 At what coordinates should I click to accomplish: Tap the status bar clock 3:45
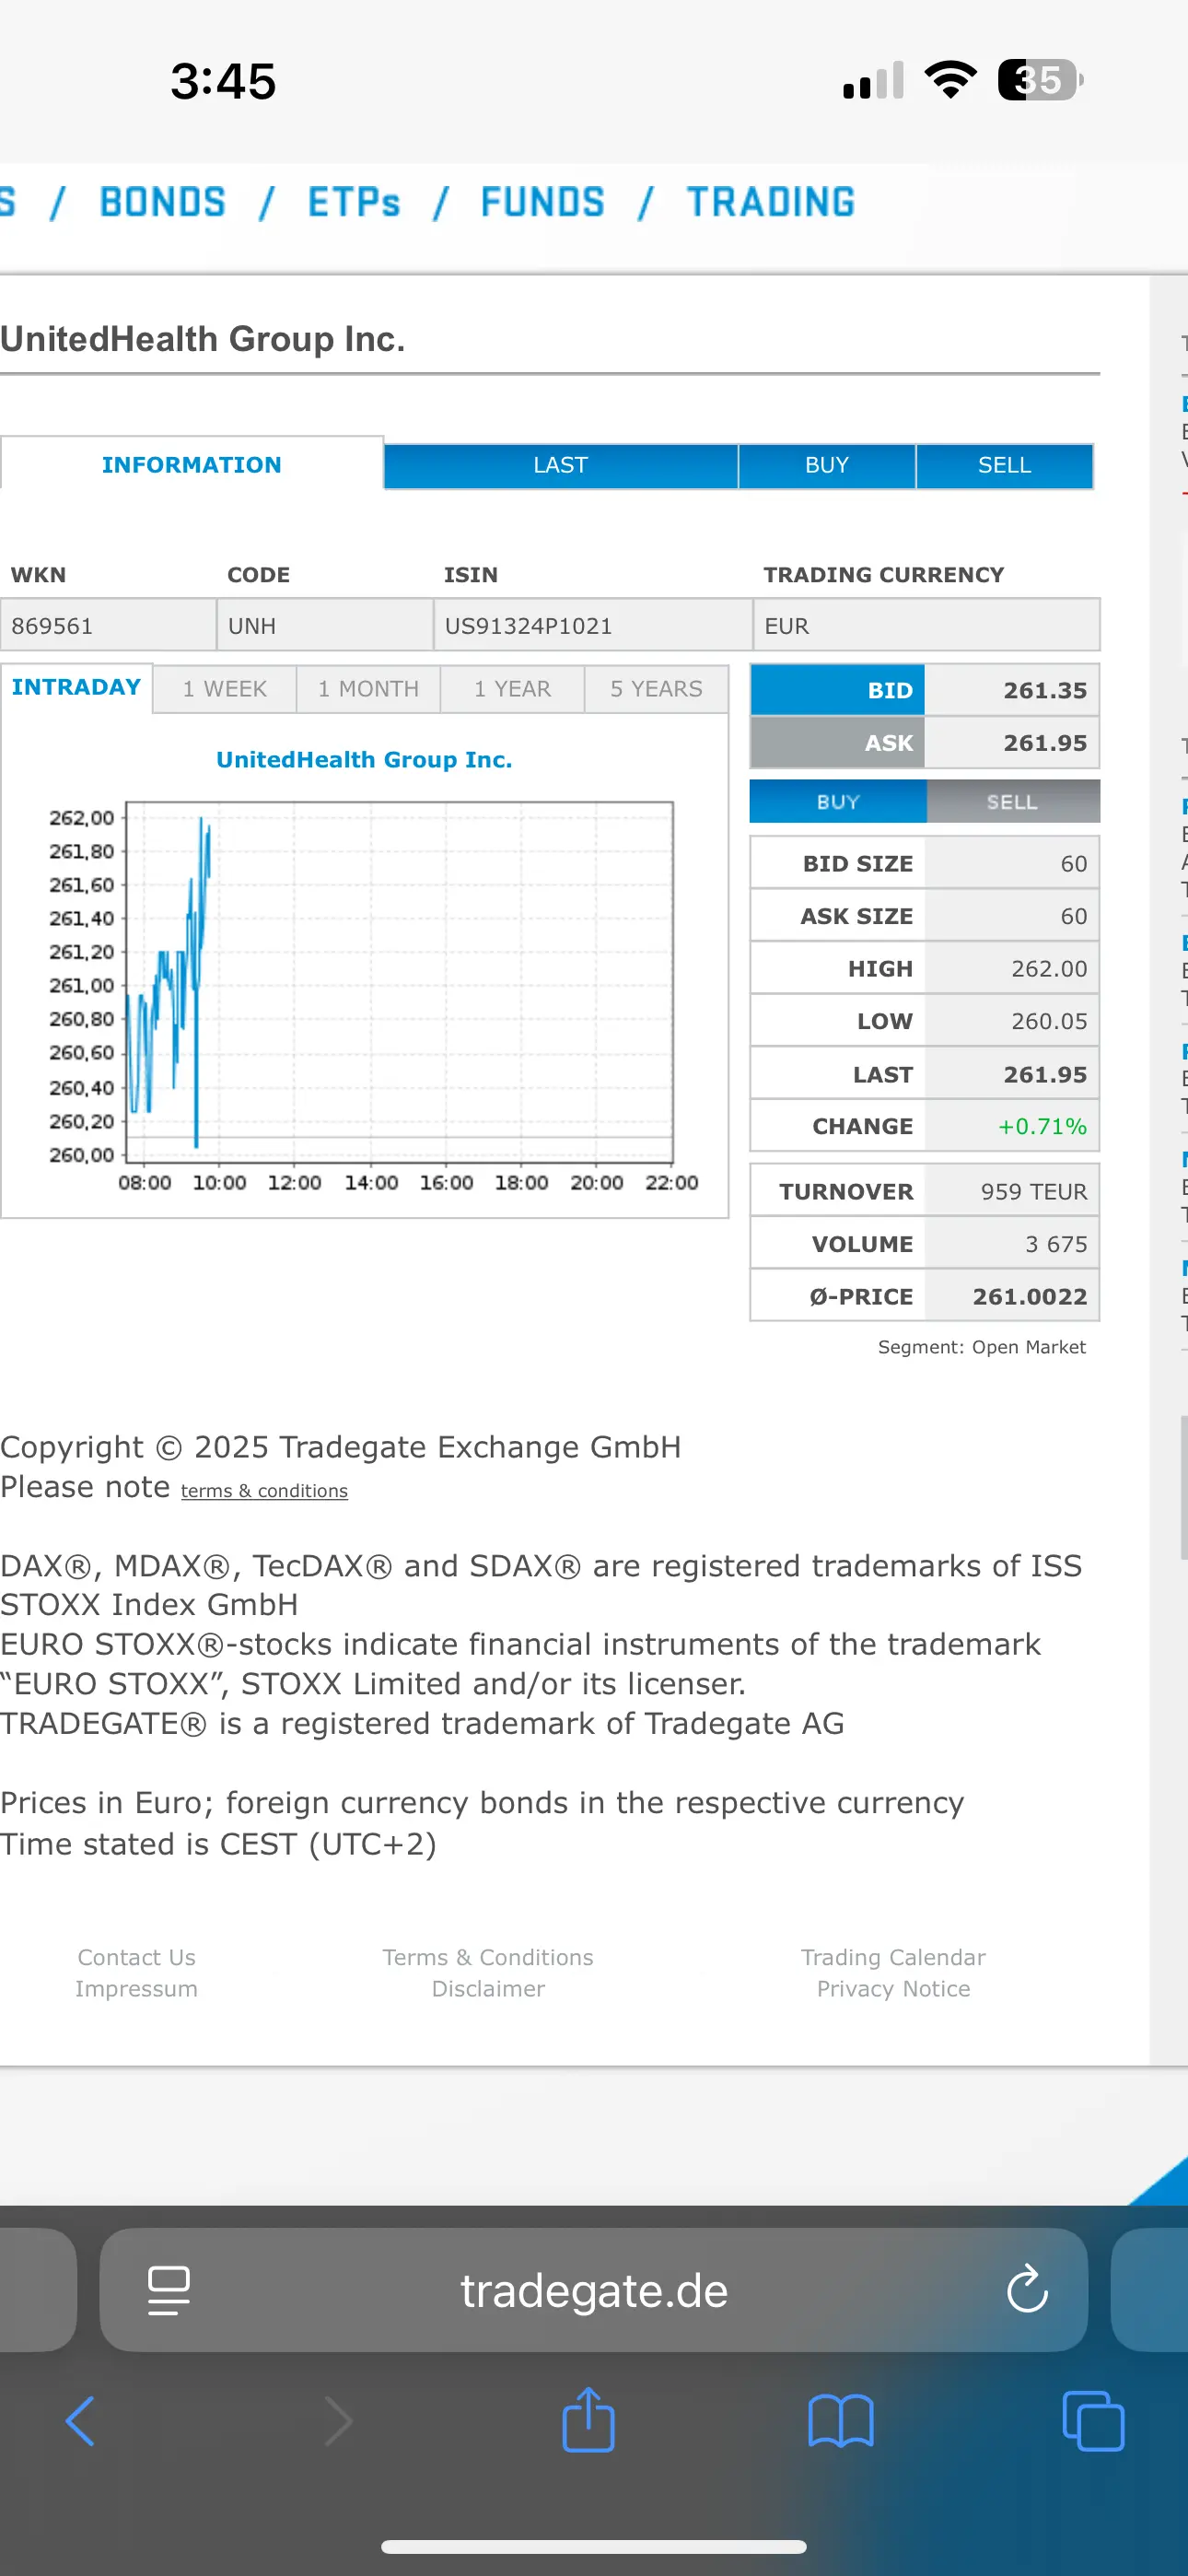223,81
